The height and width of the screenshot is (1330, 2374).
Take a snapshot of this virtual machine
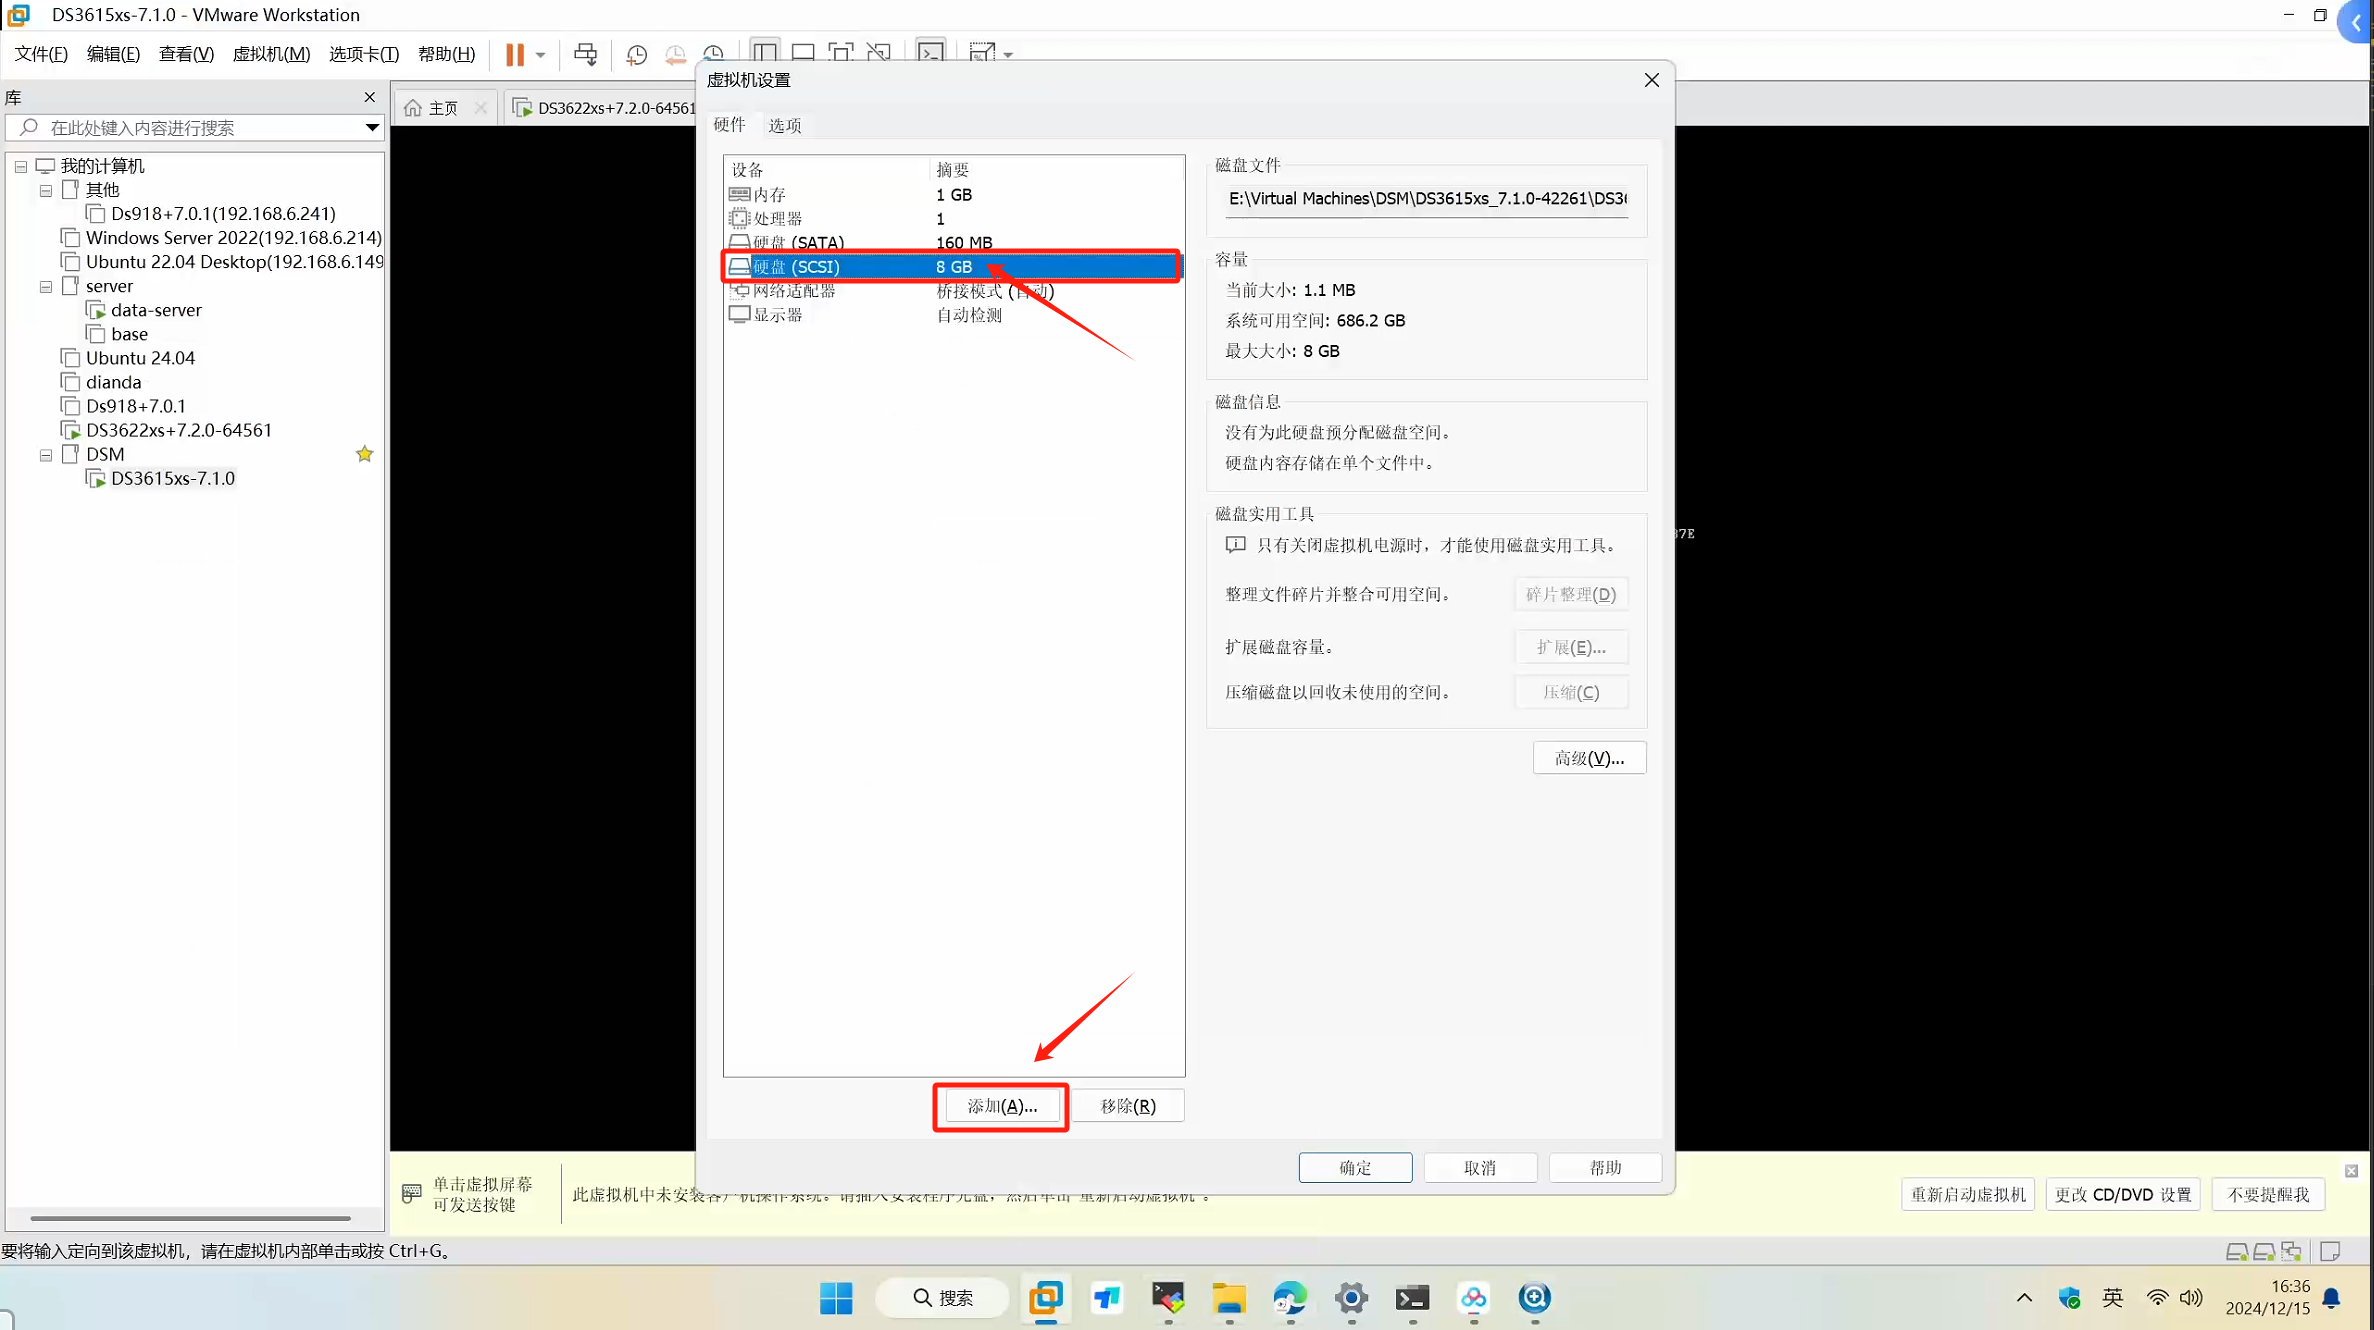[x=636, y=53]
